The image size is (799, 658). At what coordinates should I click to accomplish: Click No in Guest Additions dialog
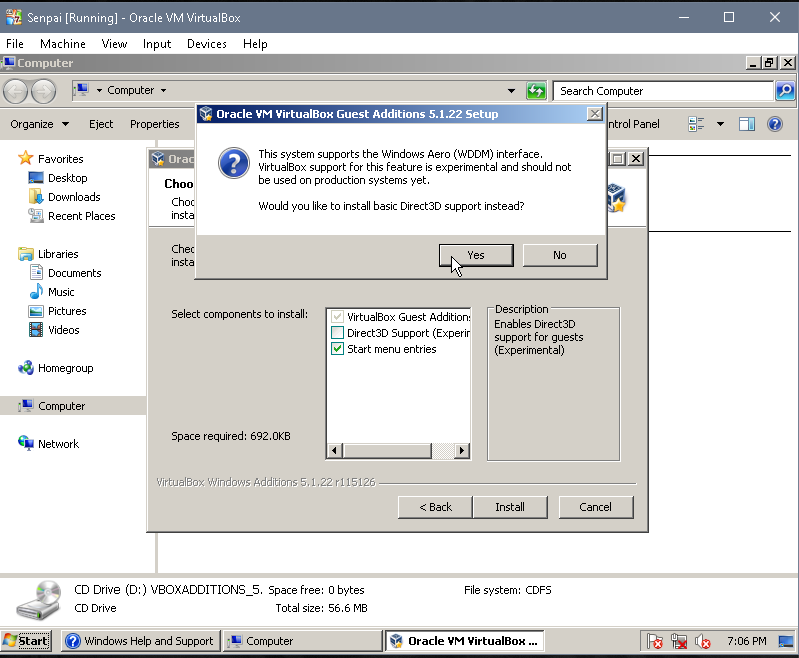(560, 255)
